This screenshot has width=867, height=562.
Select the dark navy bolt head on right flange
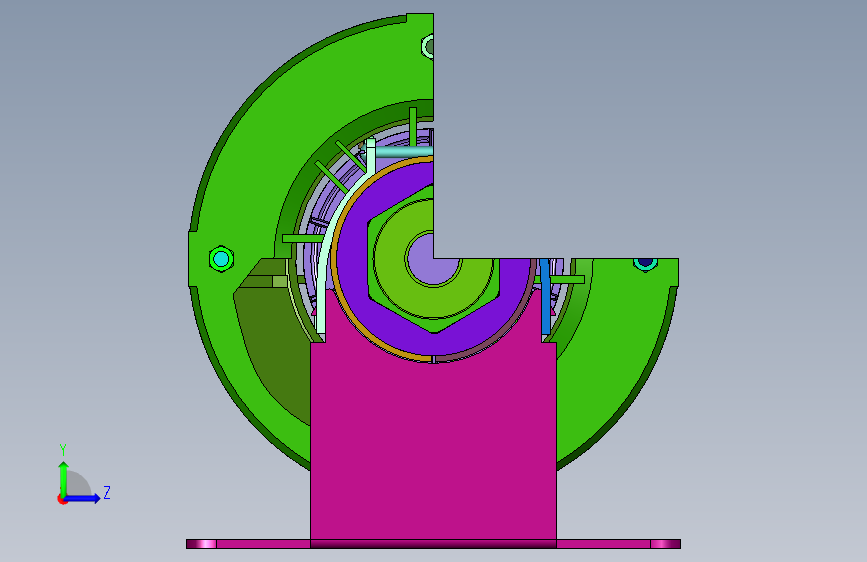(x=645, y=263)
